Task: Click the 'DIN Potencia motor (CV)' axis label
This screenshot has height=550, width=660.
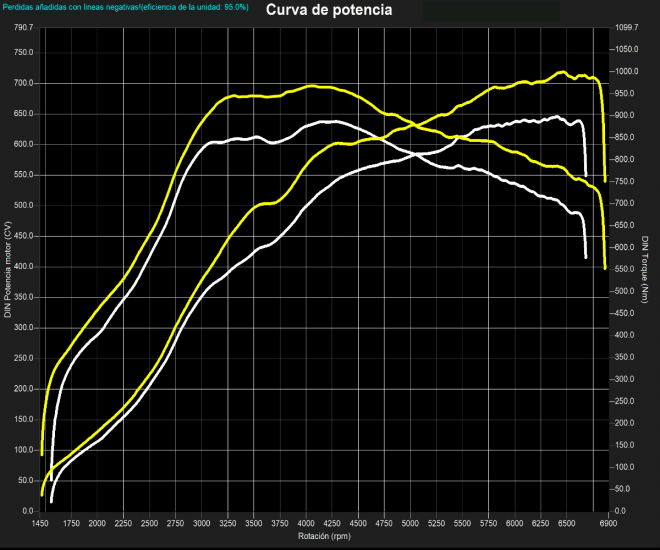Action: tap(8, 268)
